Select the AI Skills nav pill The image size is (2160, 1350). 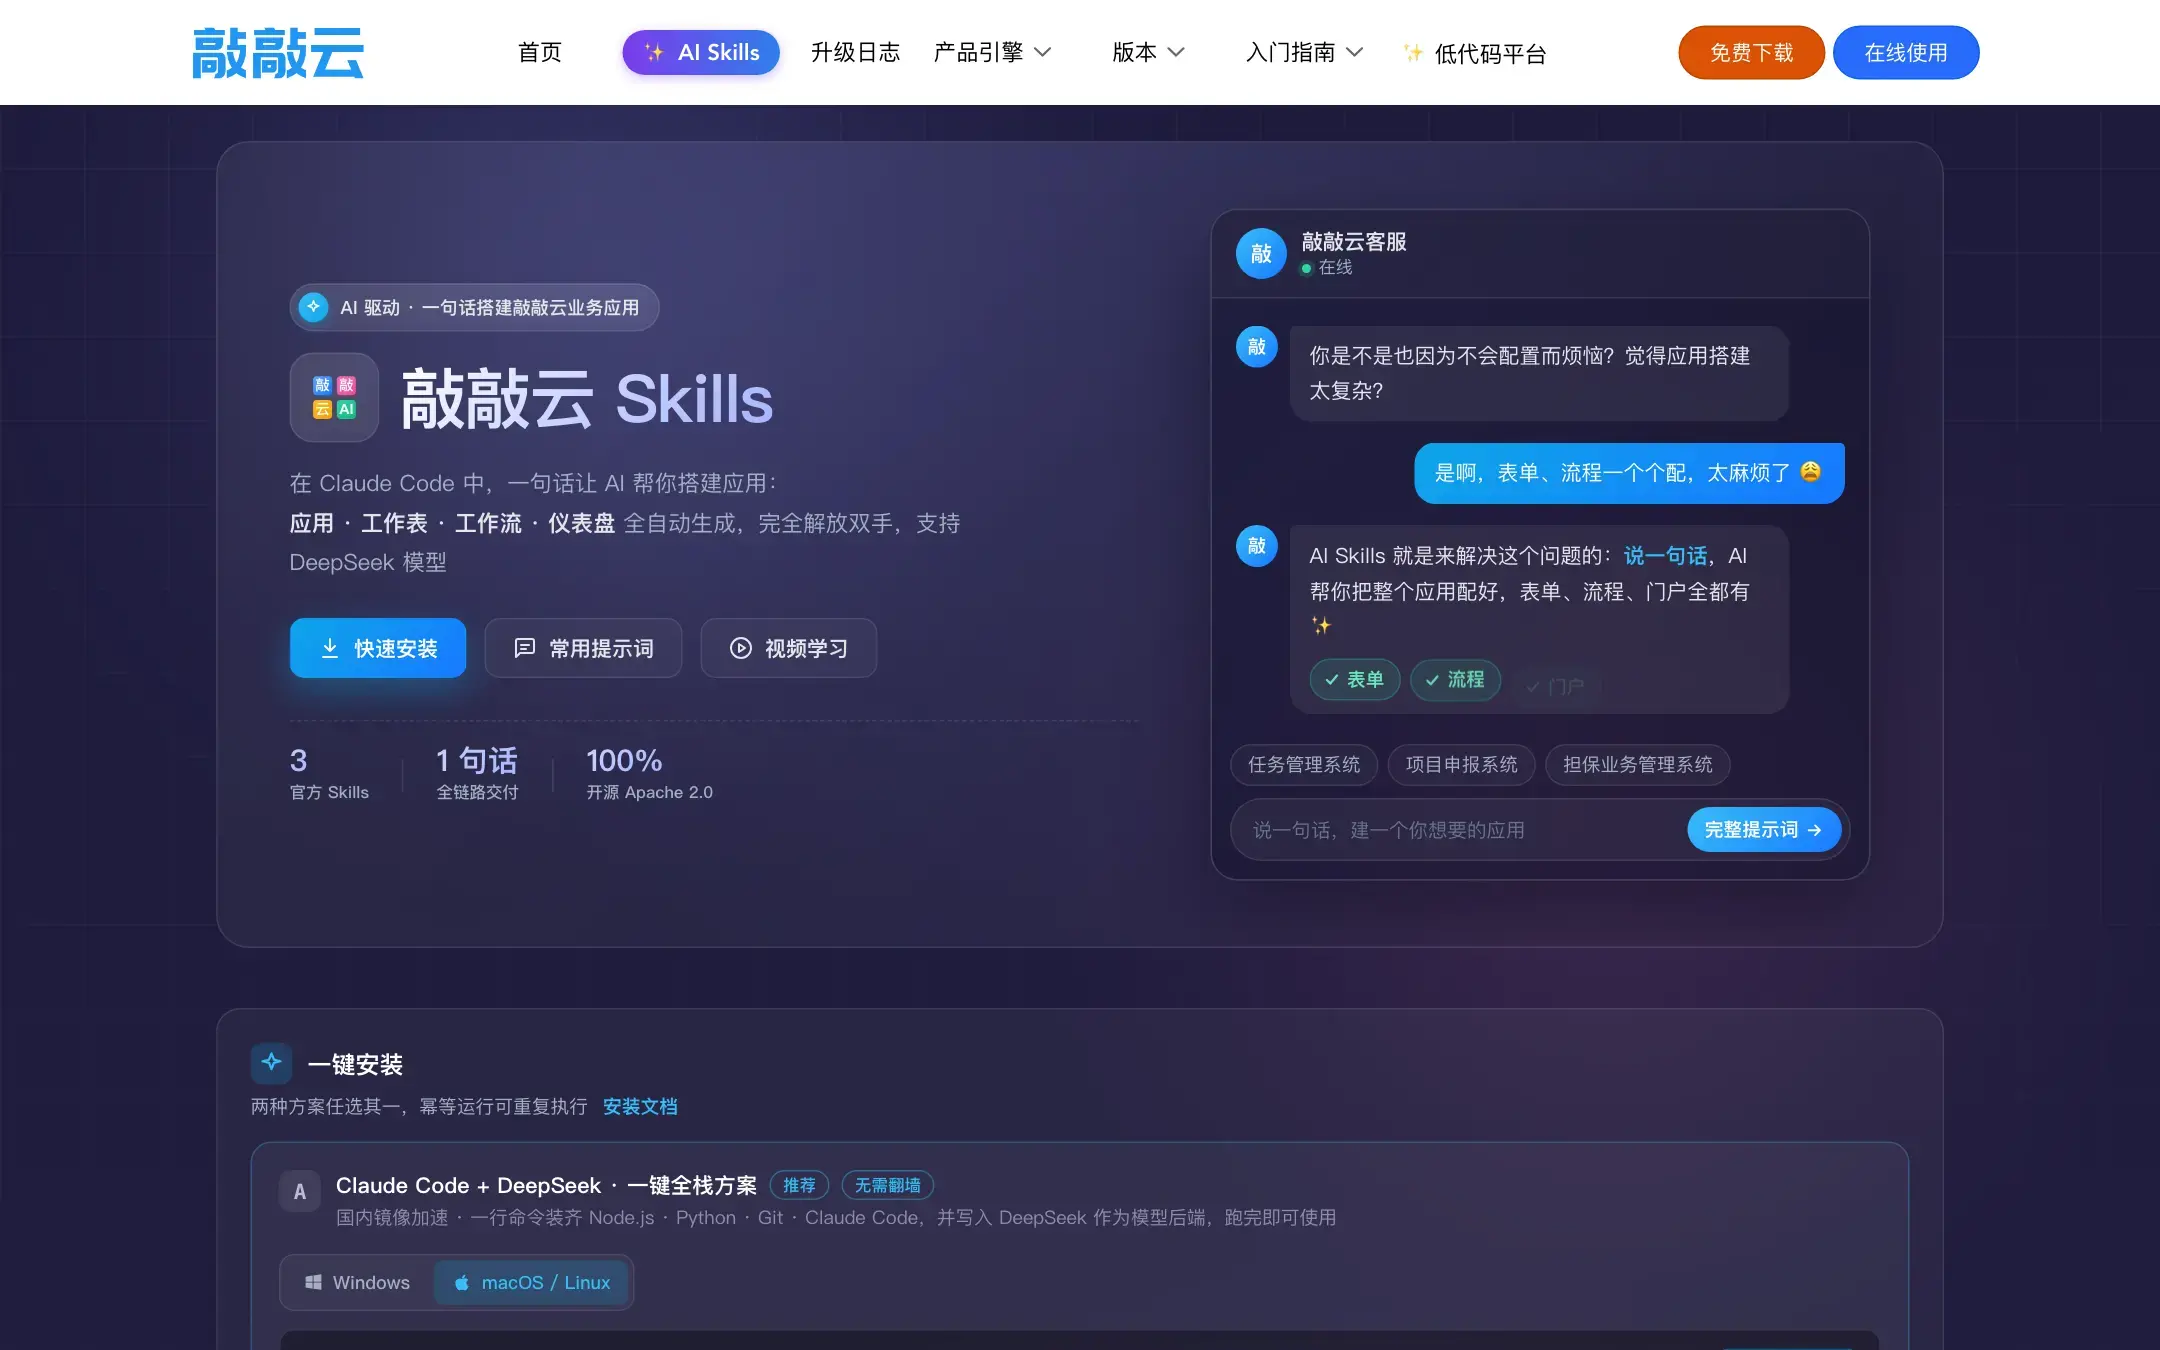click(701, 52)
